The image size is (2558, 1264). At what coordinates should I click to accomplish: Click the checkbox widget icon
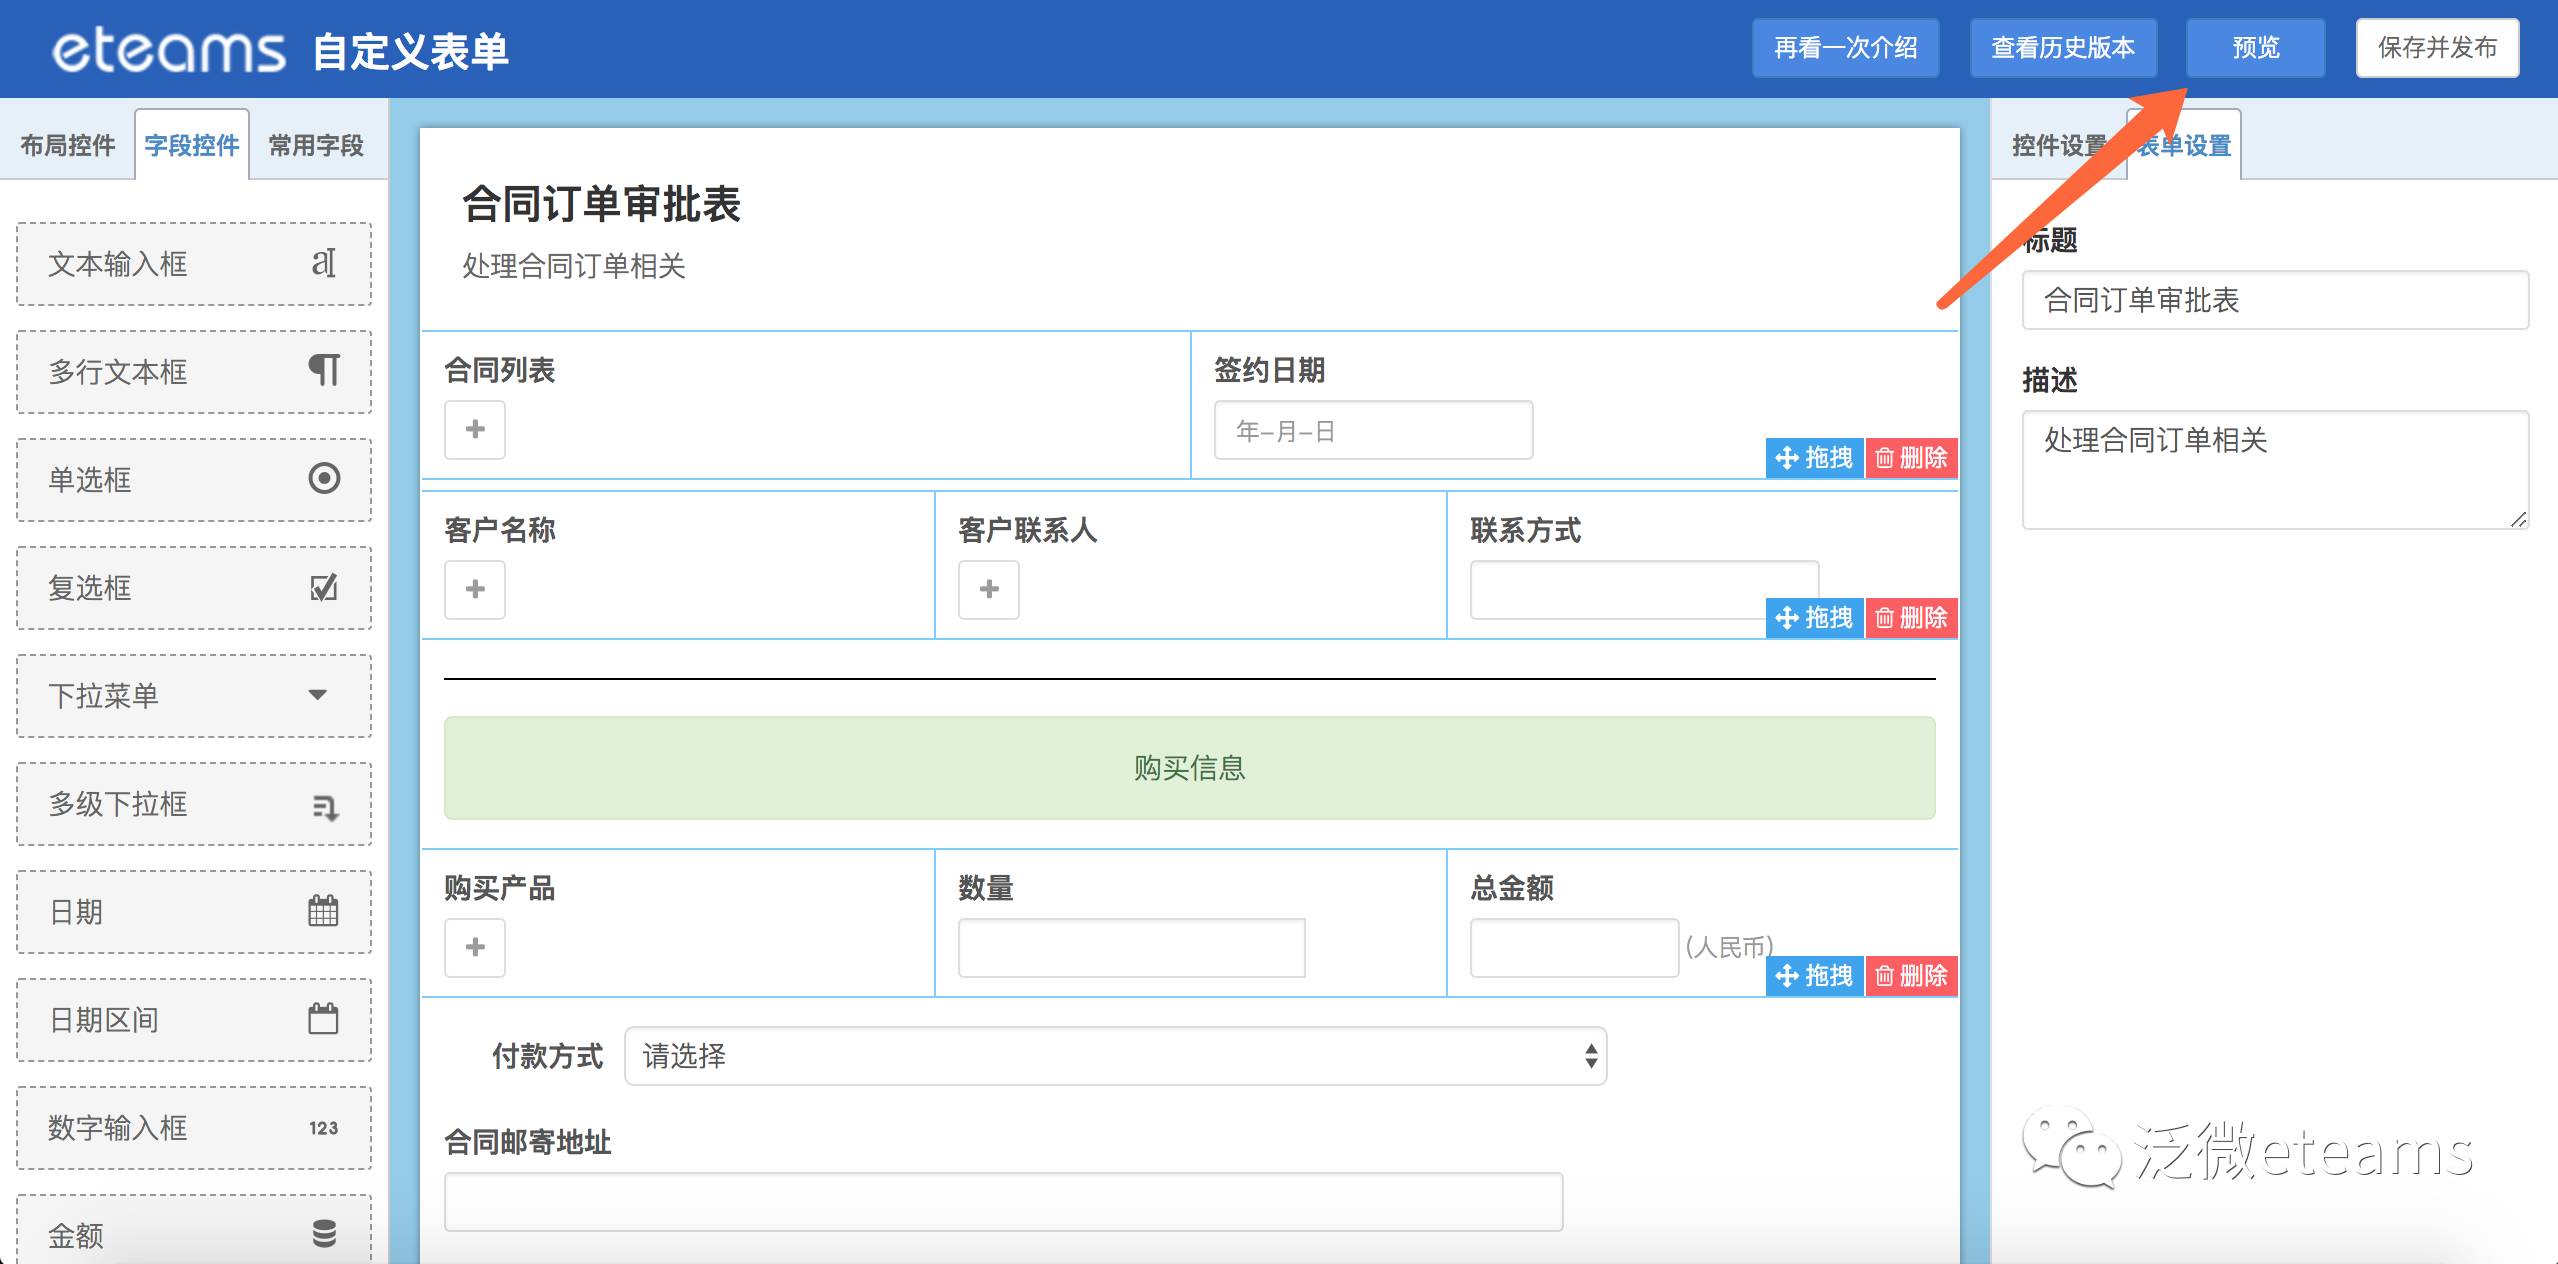pos(323,587)
